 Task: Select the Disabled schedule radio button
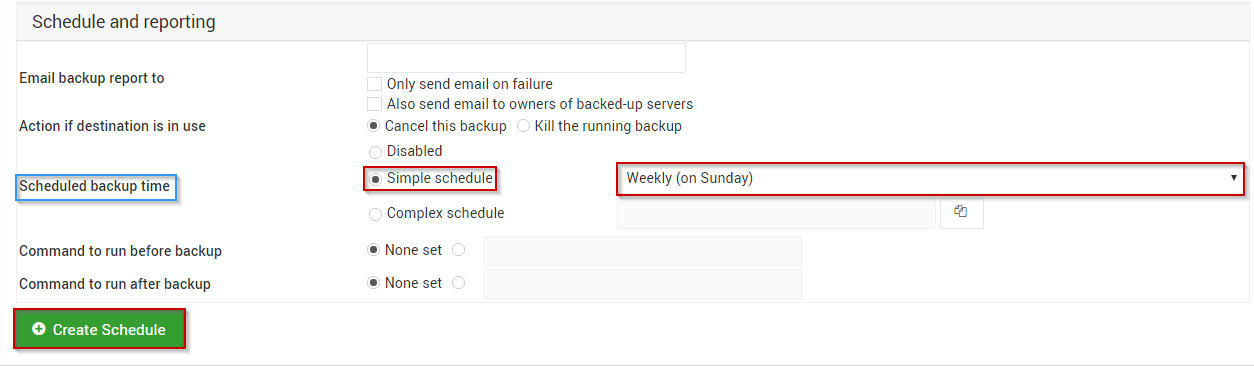click(x=375, y=151)
